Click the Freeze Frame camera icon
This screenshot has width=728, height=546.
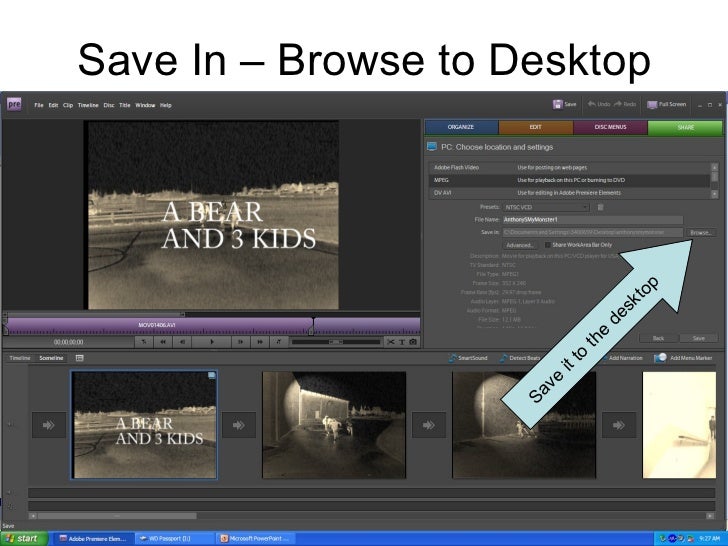pyautogui.click(x=412, y=342)
